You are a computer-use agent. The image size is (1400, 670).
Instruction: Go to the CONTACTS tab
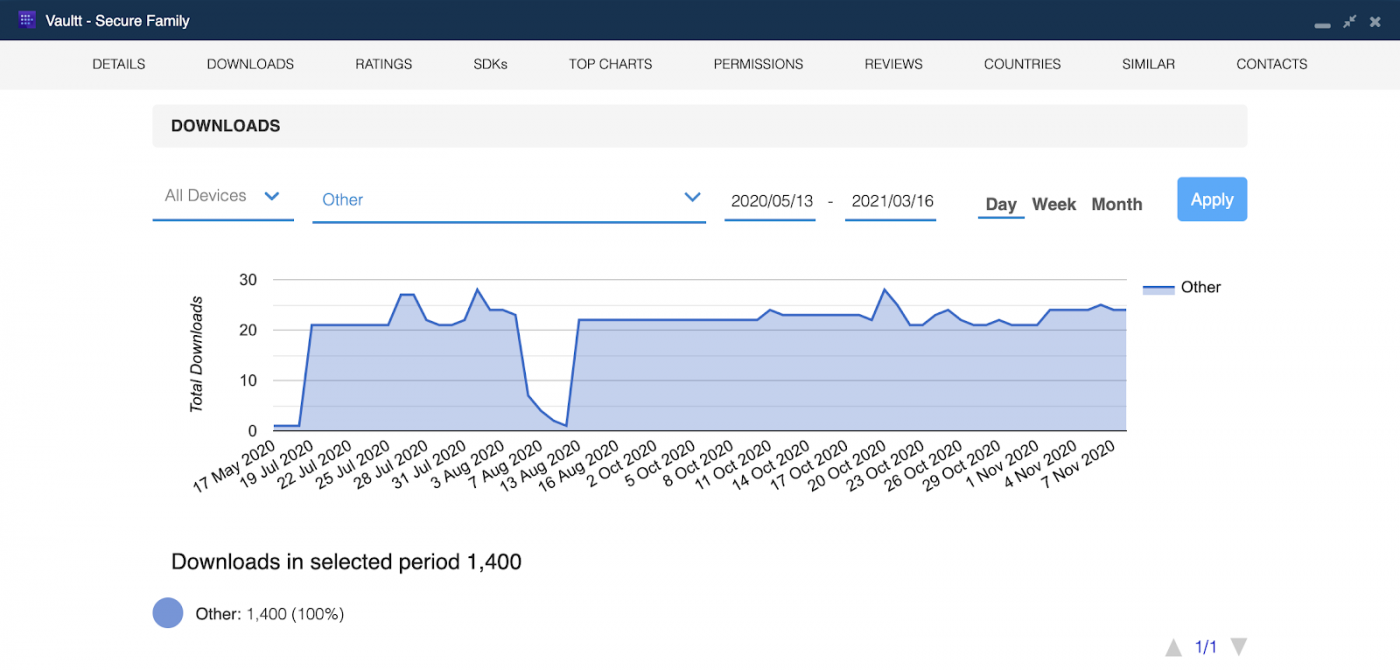(1272, 64)
